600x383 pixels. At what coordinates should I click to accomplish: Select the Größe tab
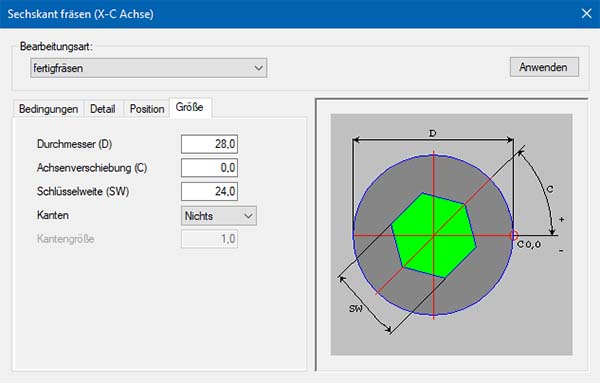pos(190,108)
